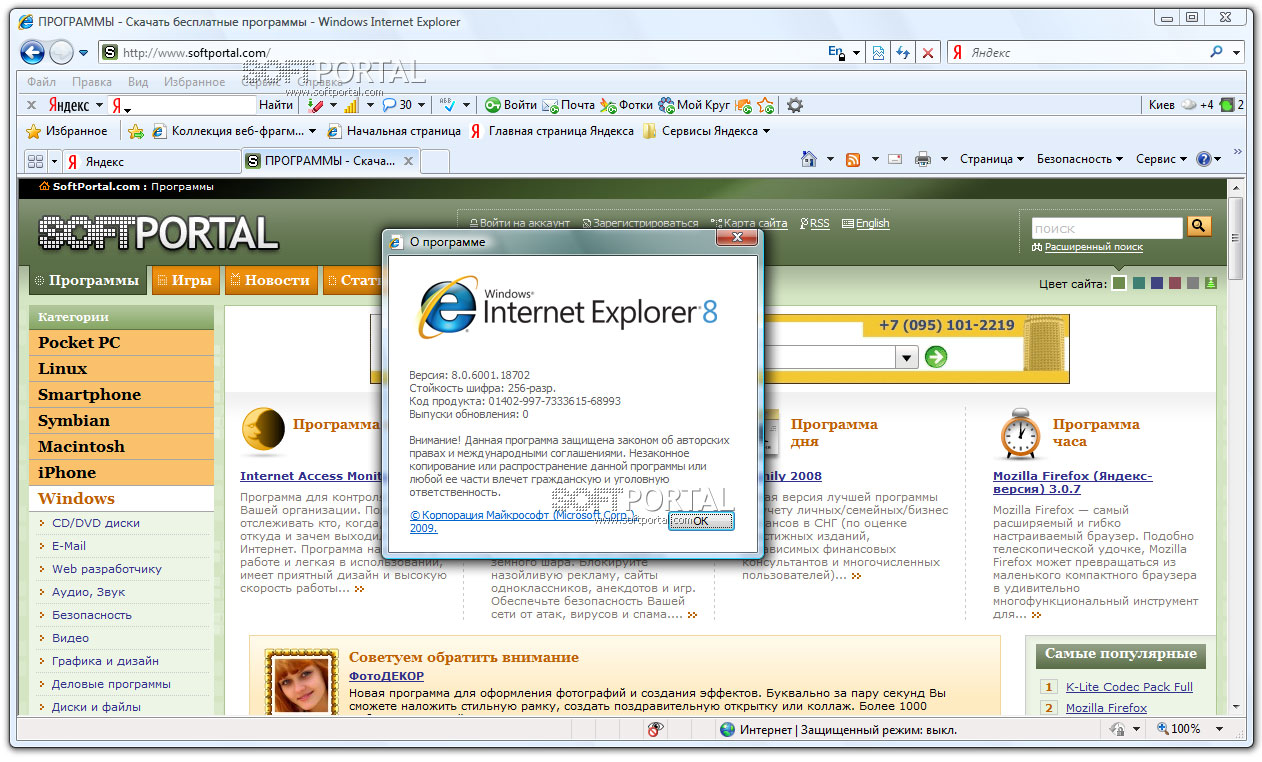
Task: Click the spell check ABC icon
Action: click(447, 105)
